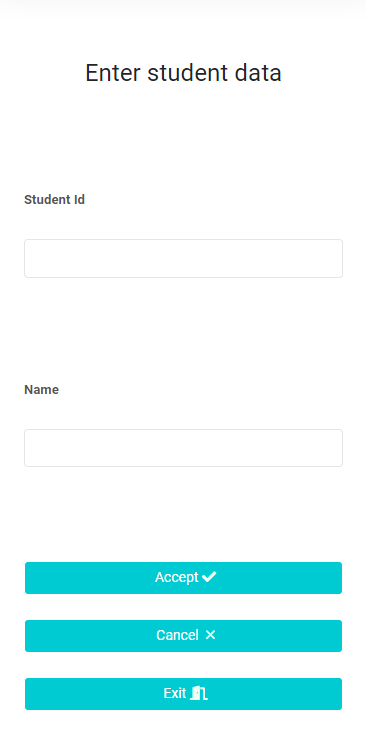Discard the entry using Cancel
This screenshot has width=366, height=730.
click(183, 635)
